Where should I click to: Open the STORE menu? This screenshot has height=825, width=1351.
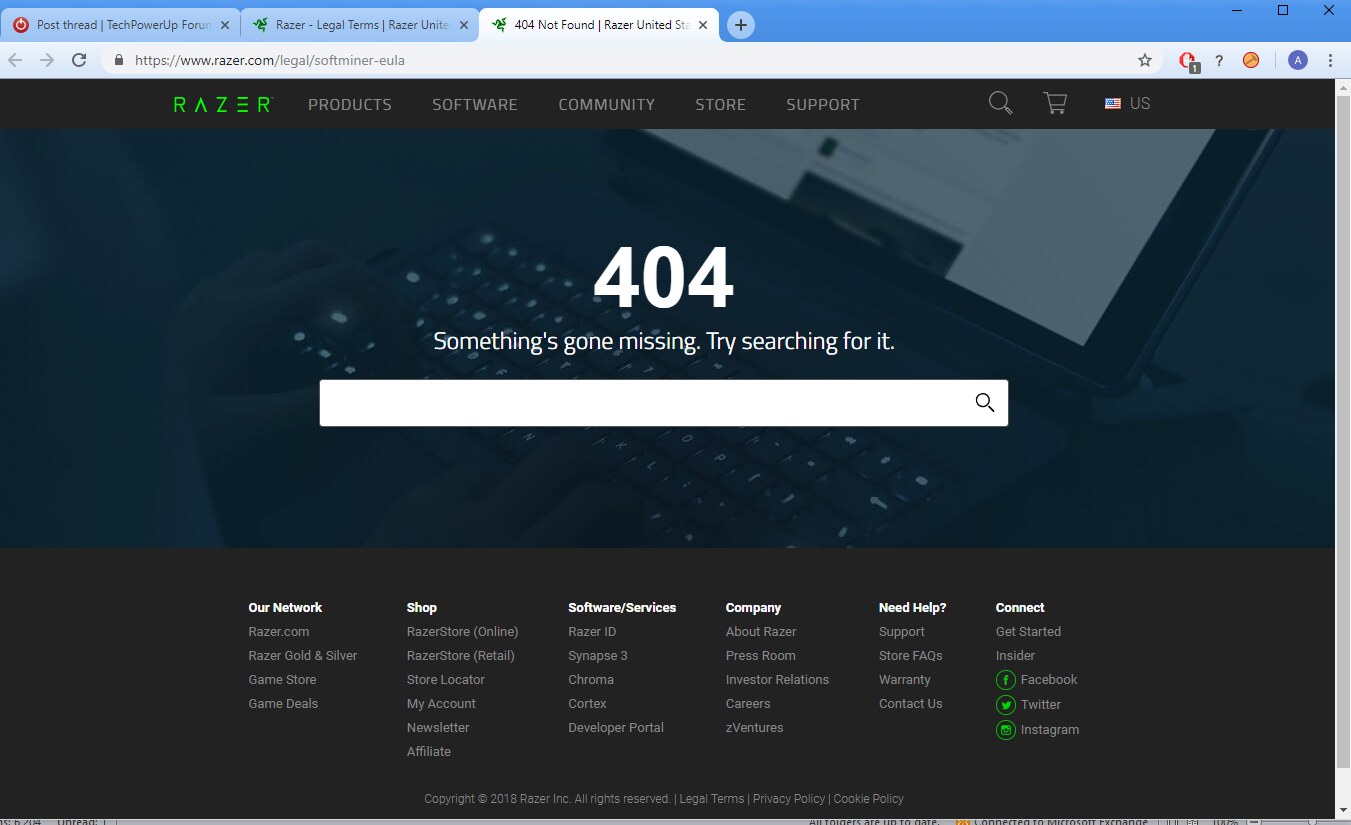pos(721,104)
